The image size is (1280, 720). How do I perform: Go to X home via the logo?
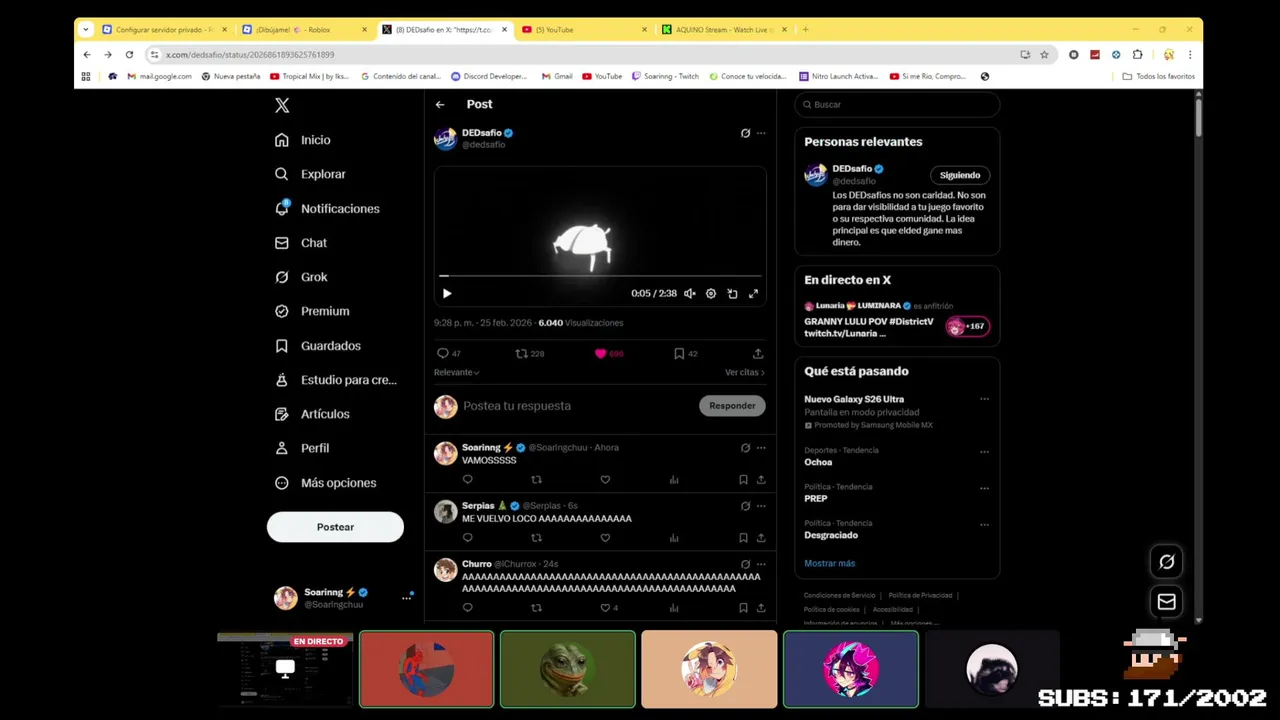pos(282,105)
